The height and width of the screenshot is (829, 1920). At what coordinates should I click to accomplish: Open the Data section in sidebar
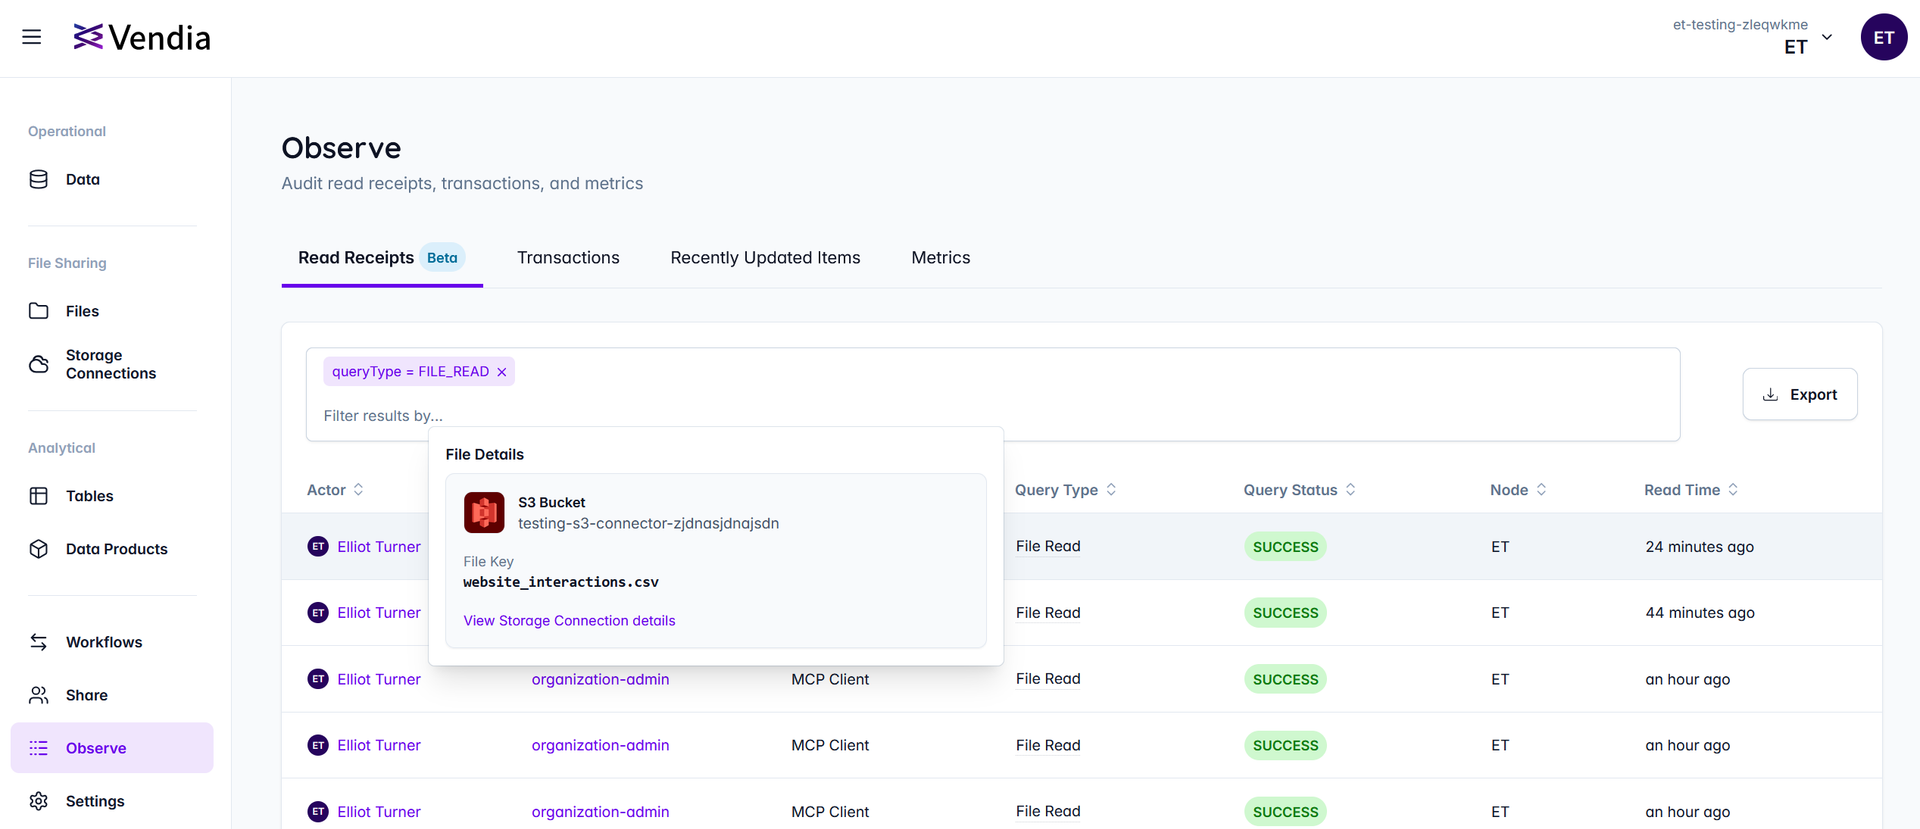coord(82,179)
